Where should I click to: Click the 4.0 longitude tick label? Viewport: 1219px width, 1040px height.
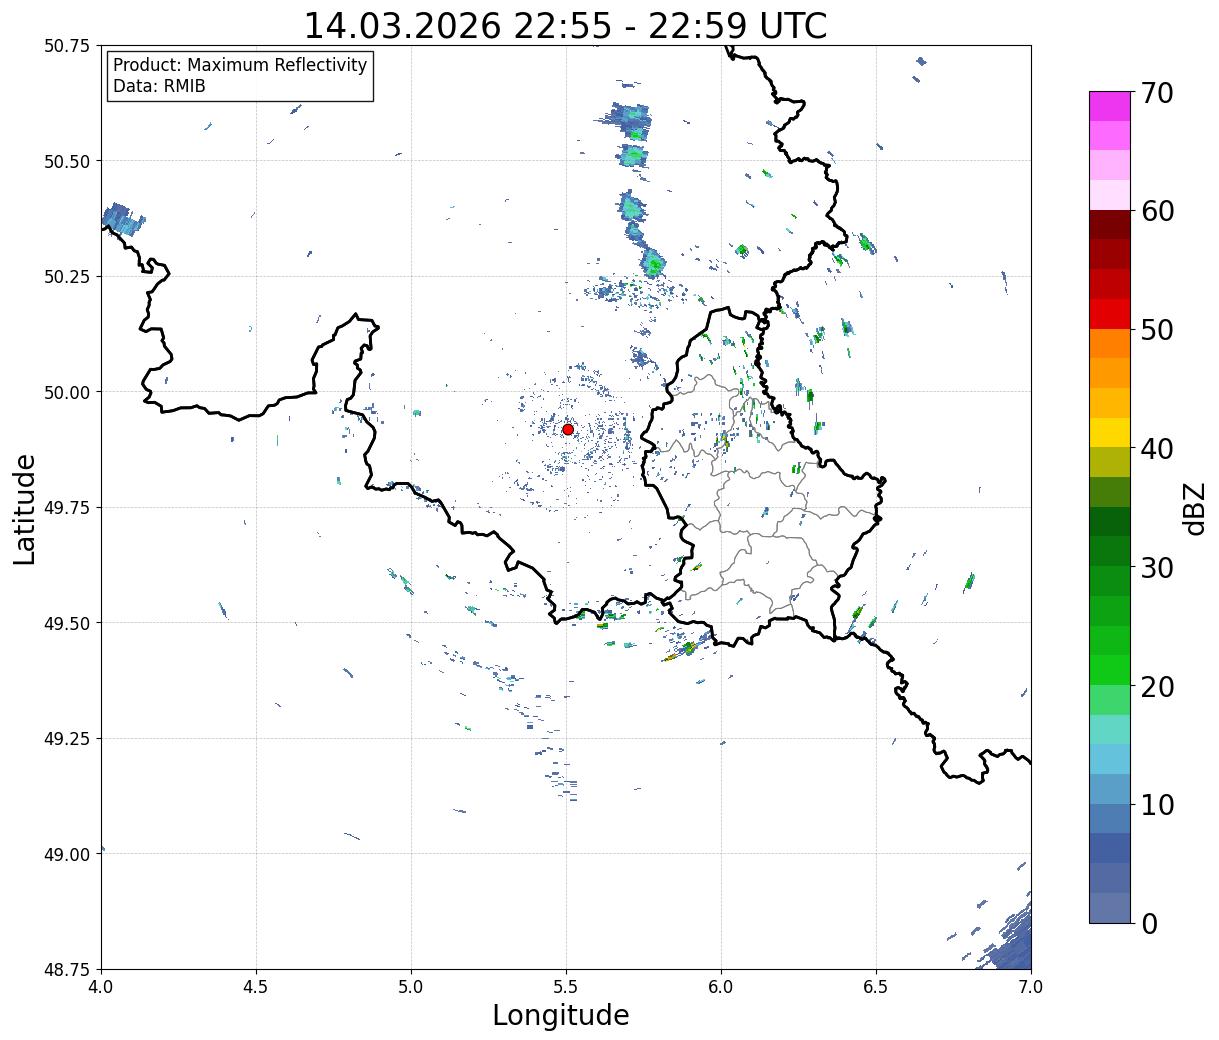[x=101, y=987]
